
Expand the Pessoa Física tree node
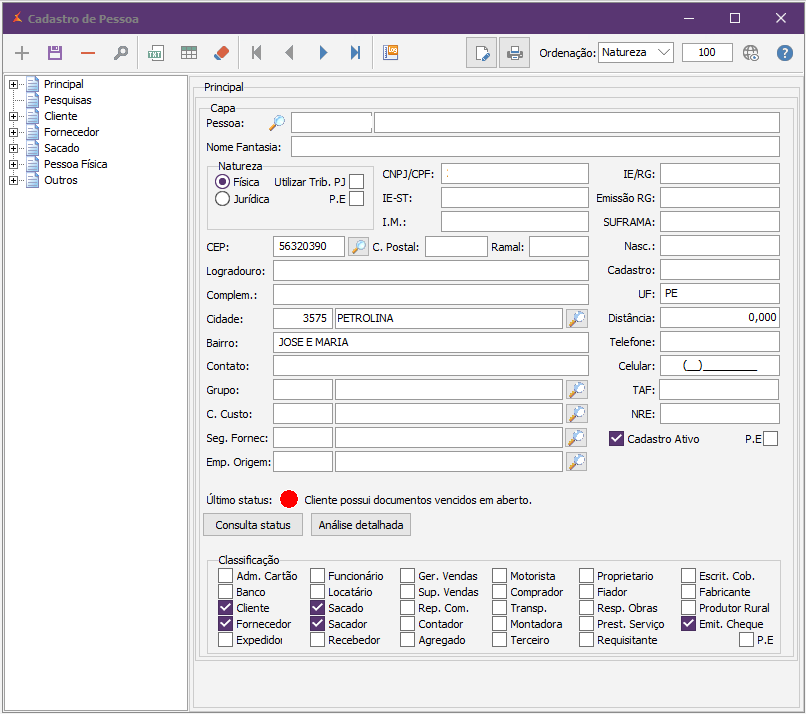tap(13, 165)
